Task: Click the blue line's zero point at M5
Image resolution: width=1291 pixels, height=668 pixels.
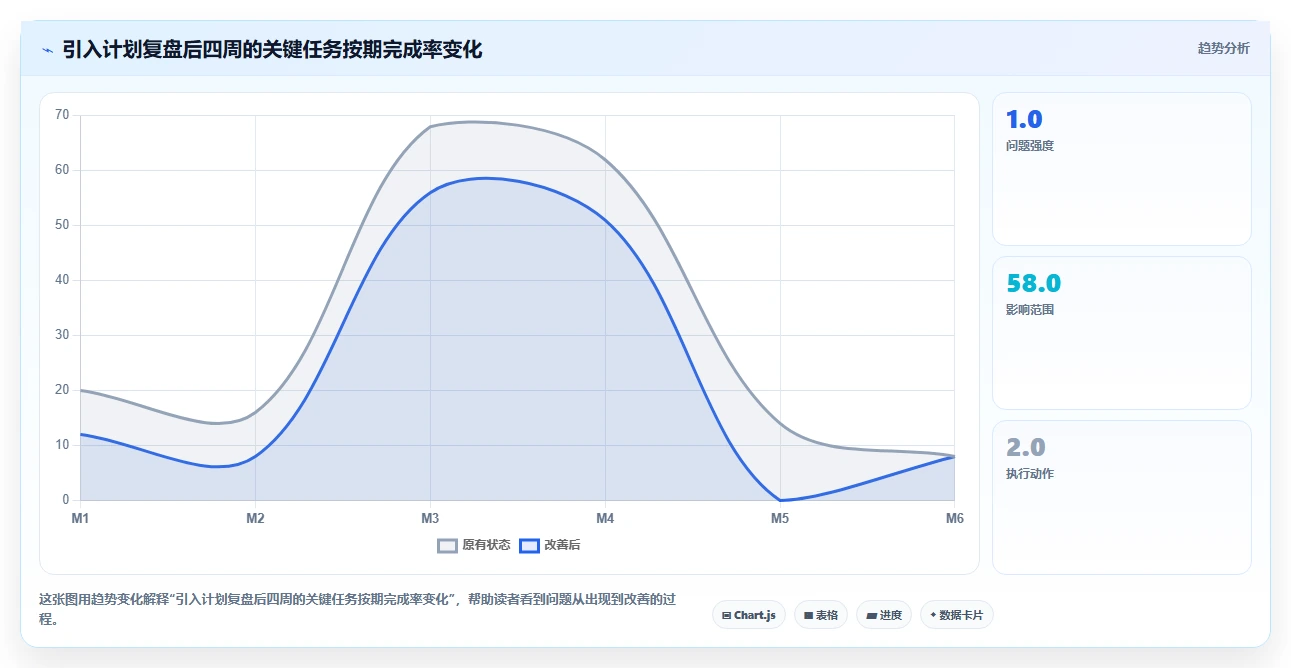Action: click(x=780, y=500)
